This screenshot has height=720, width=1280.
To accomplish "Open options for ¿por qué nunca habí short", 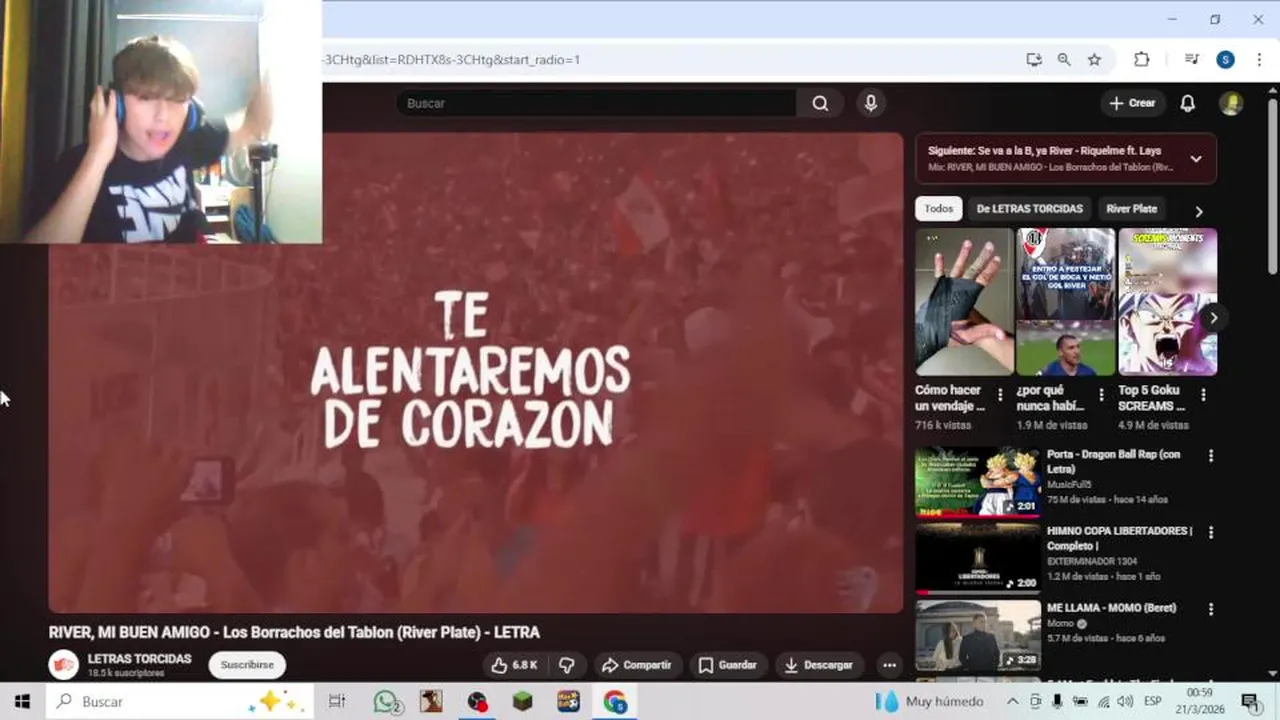I will pyautogui.click(x=1101, y=395).
